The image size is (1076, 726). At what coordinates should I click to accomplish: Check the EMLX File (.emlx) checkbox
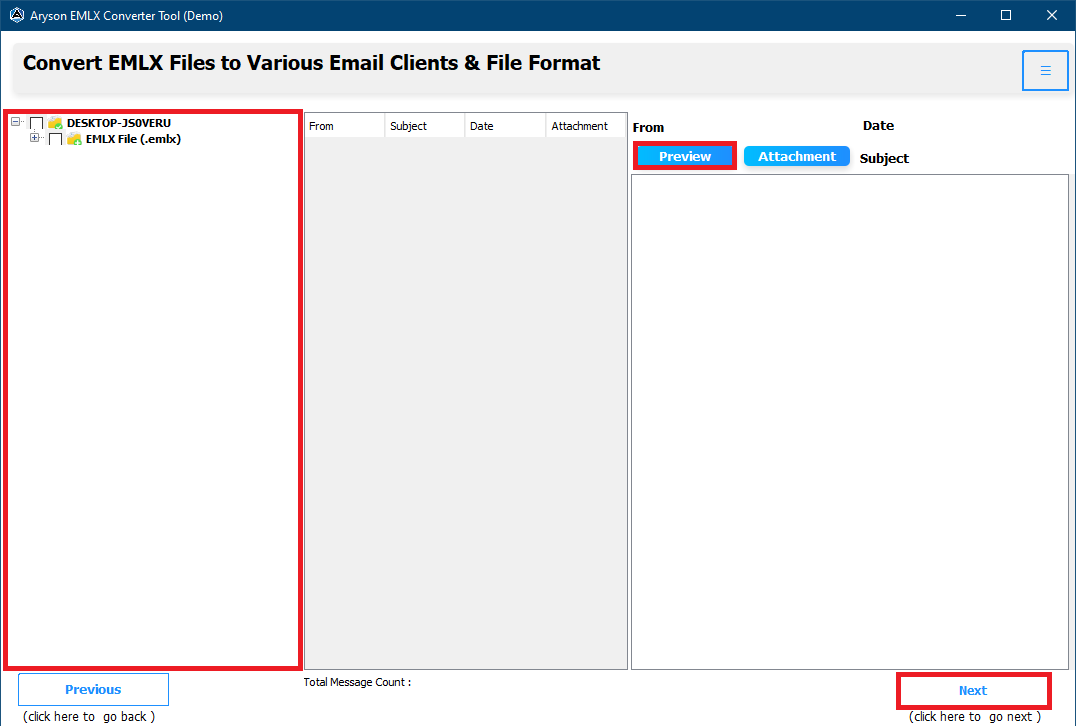pos(56,139)
